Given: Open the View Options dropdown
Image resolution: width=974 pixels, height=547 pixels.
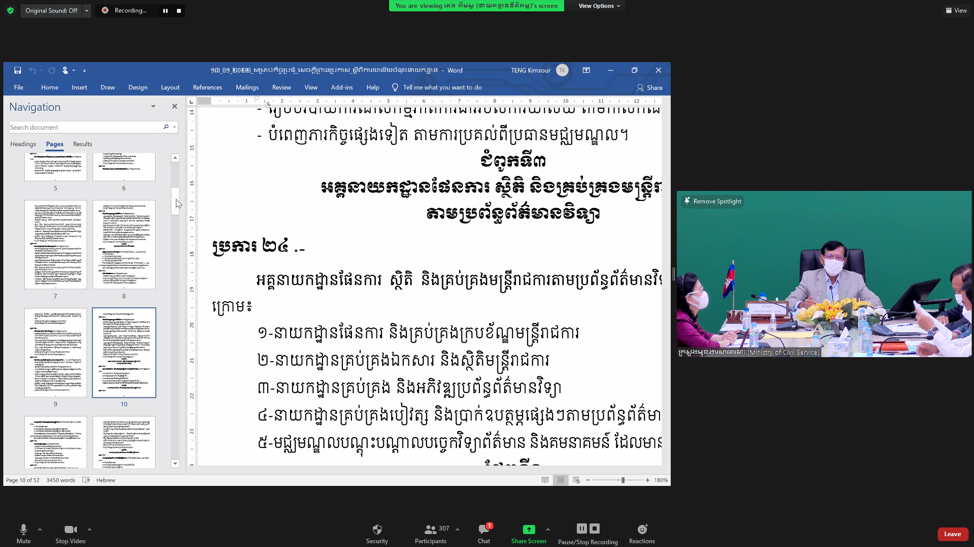Looking at the screenshot, I should tap(599, 6).
